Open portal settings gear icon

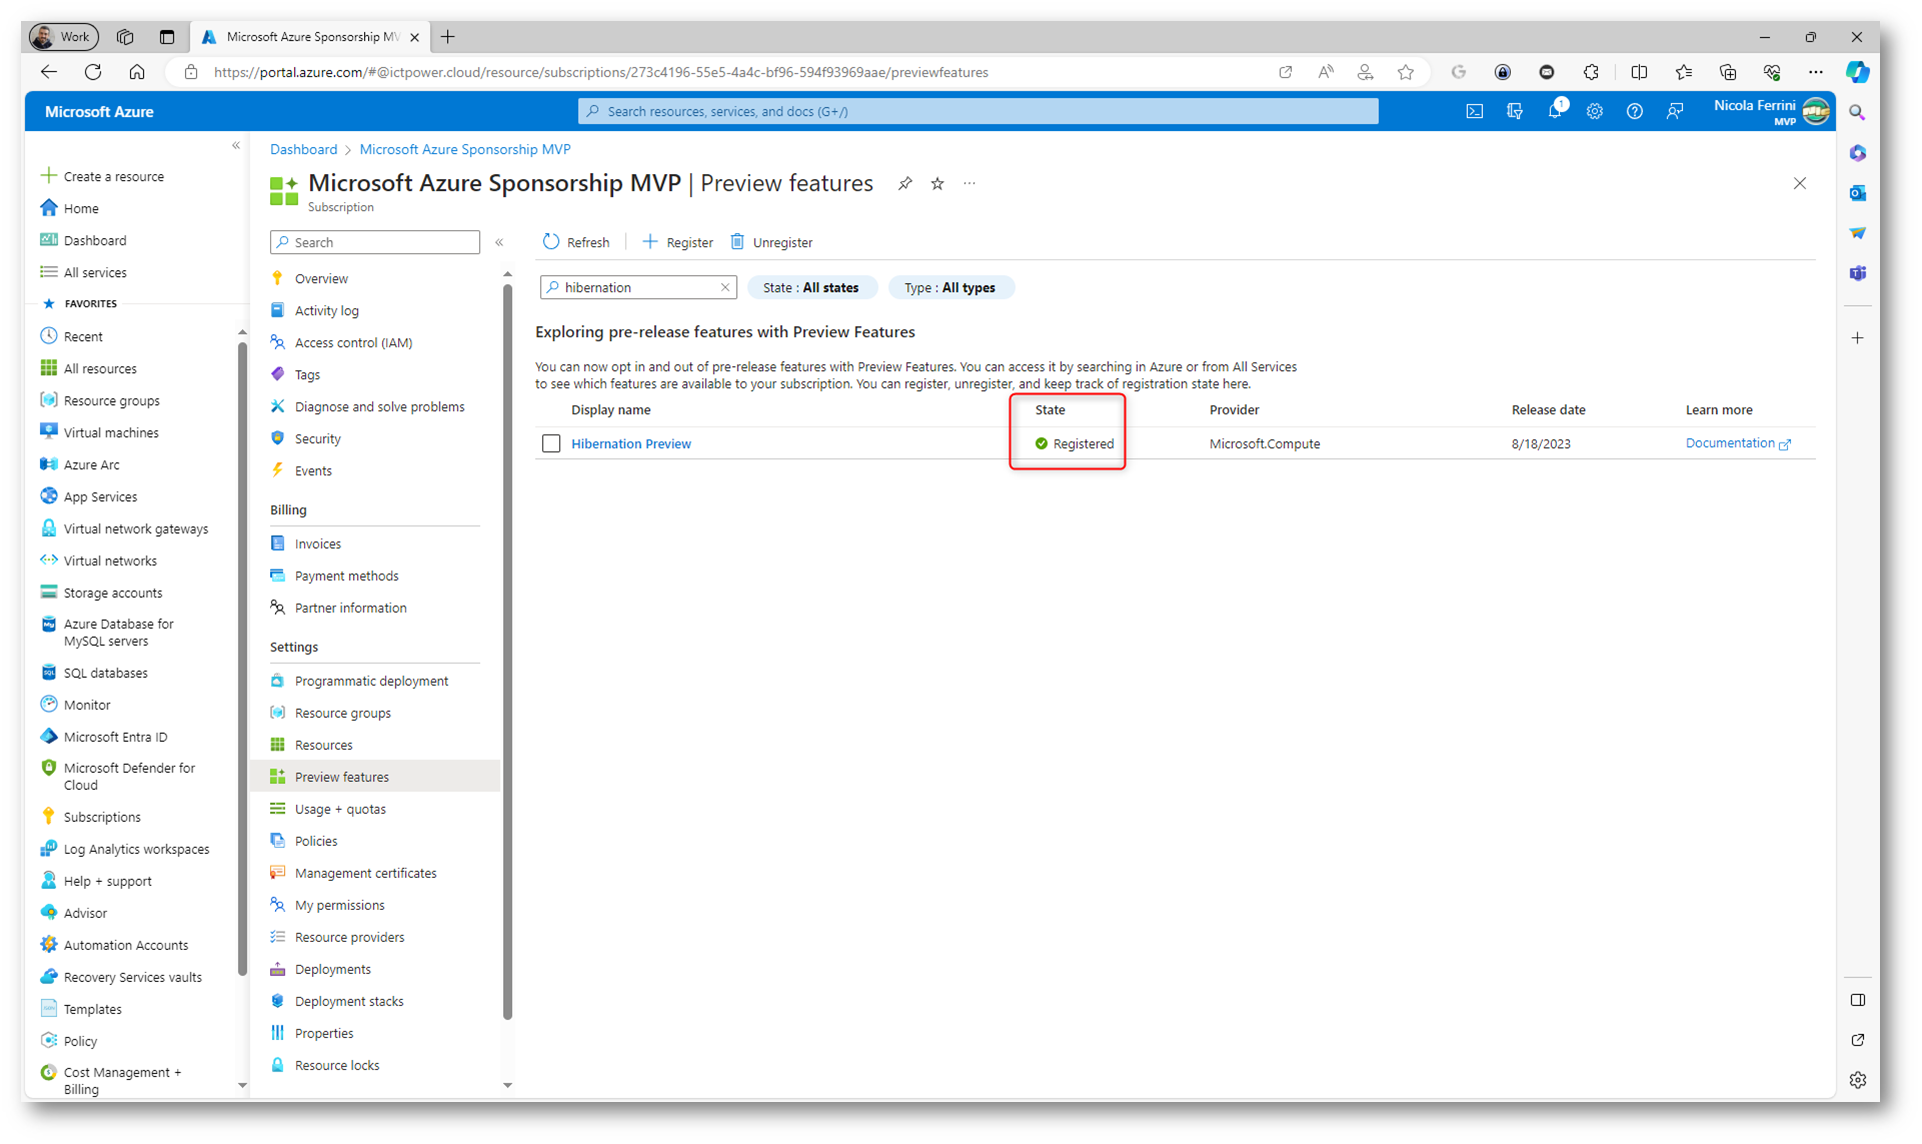click(x=1595, y=111)
